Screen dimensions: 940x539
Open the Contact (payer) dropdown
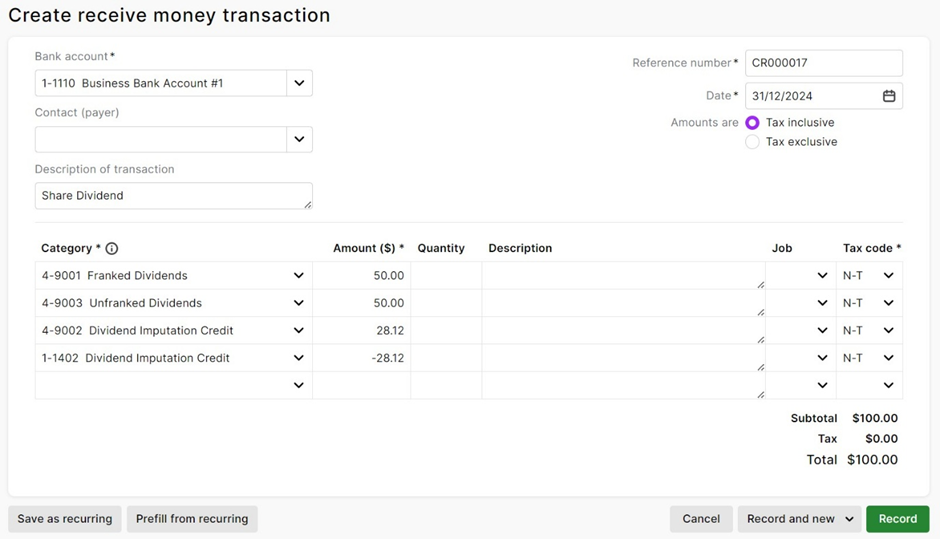pyautogui.click(x=299, y=140)
